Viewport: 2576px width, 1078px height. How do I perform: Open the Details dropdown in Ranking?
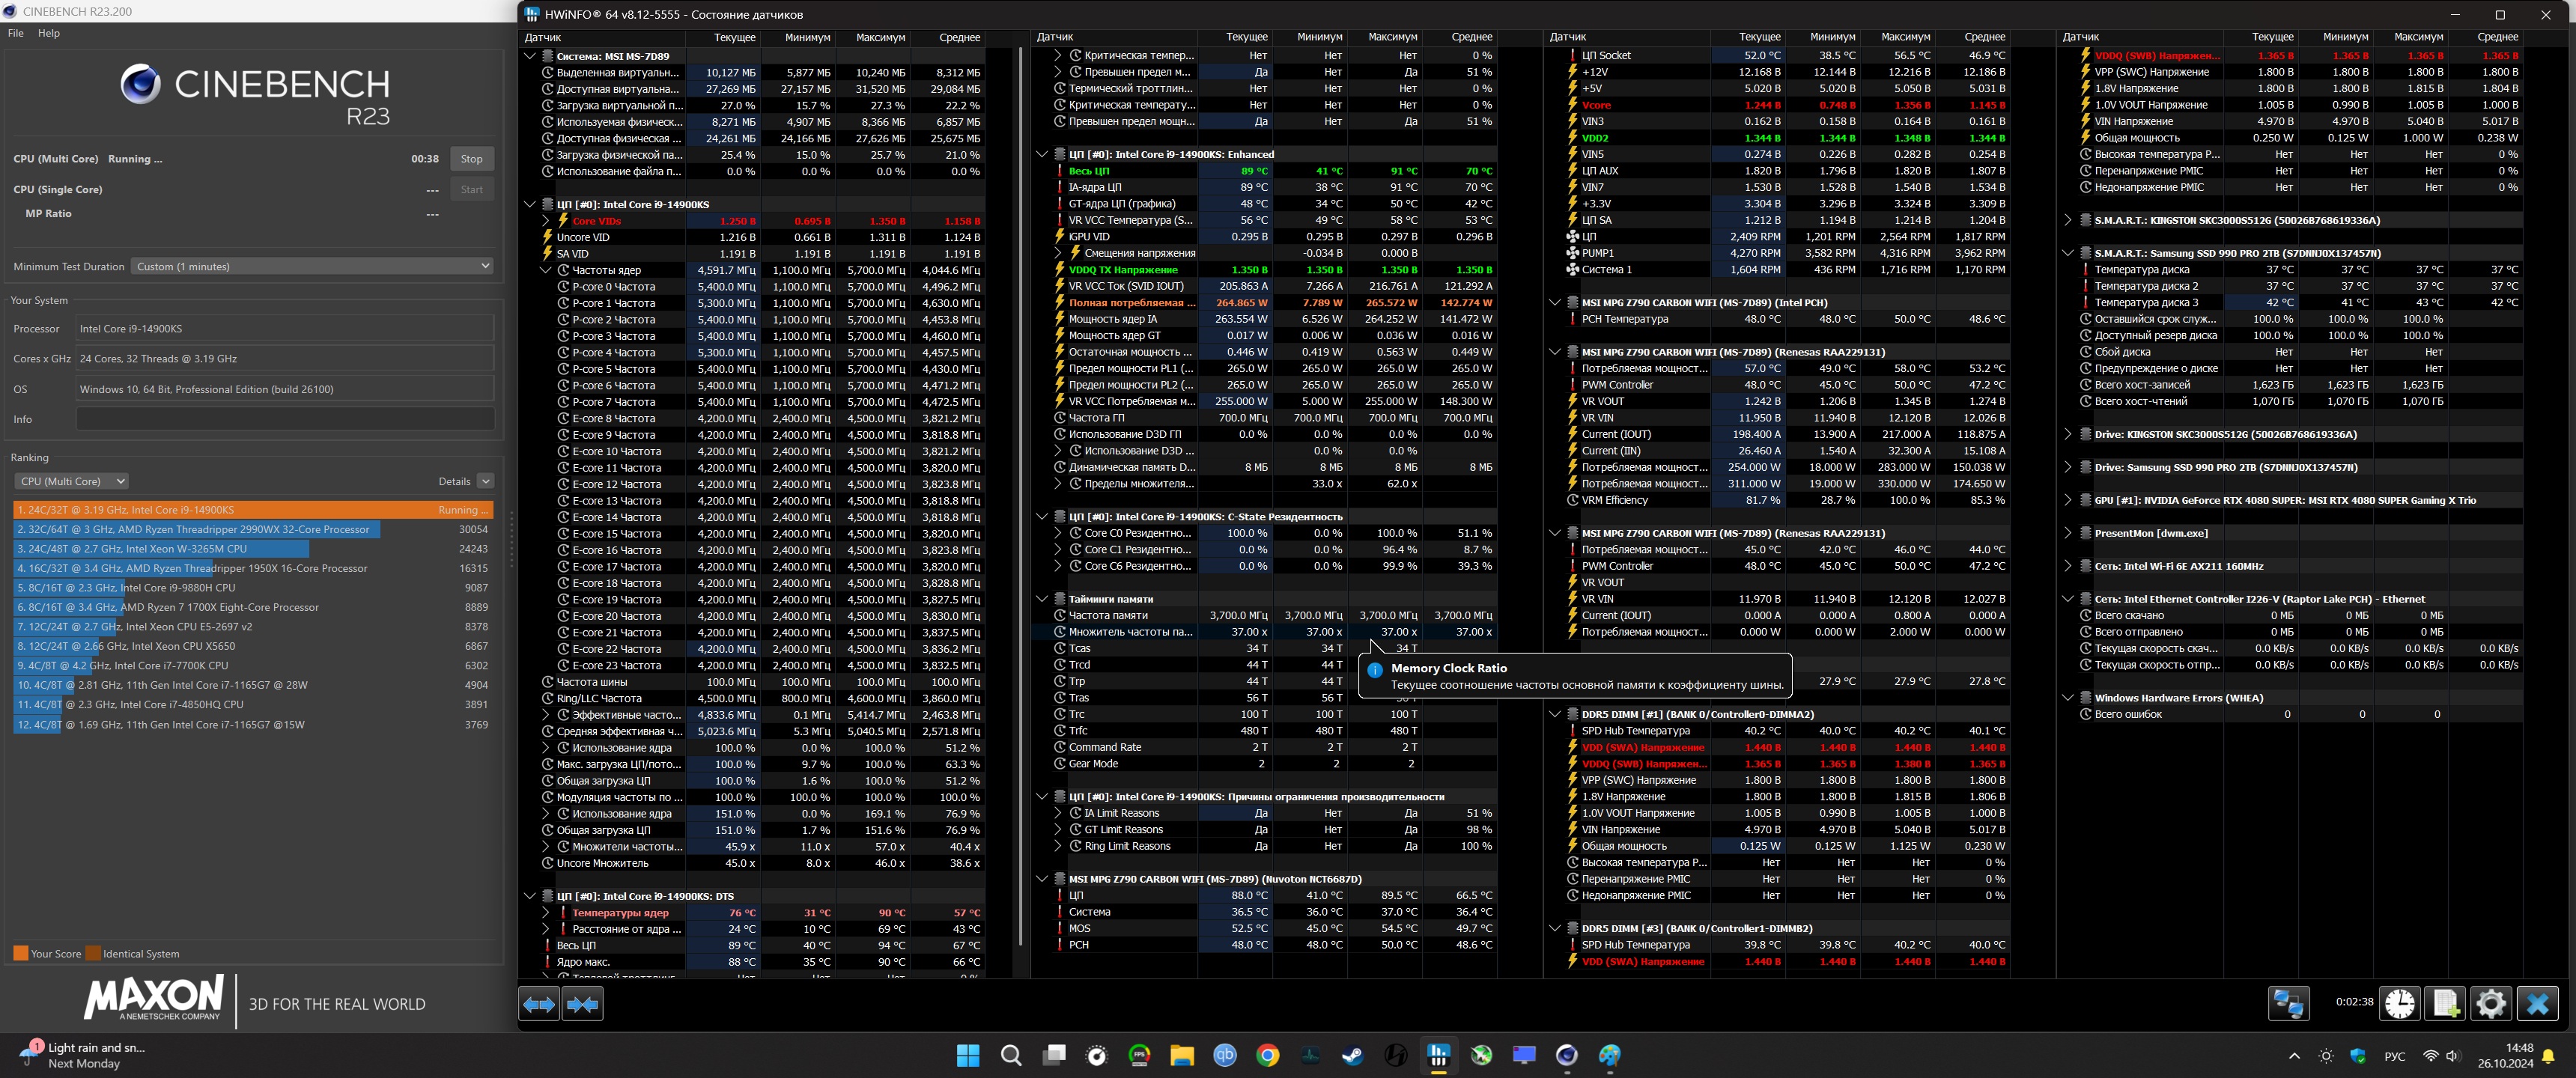[x=485, y=481]
